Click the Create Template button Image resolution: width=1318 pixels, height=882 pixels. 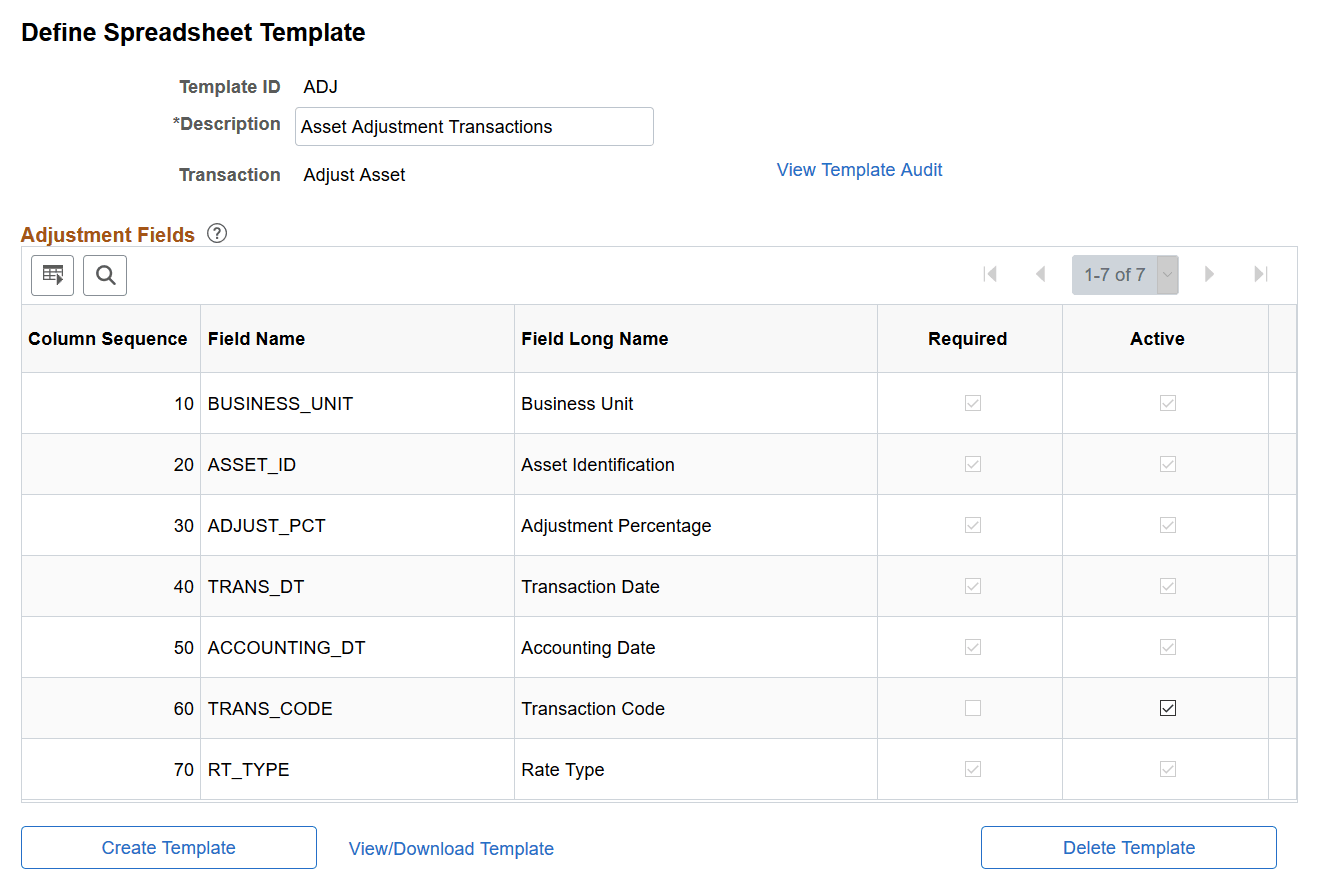tap(168, 847)
